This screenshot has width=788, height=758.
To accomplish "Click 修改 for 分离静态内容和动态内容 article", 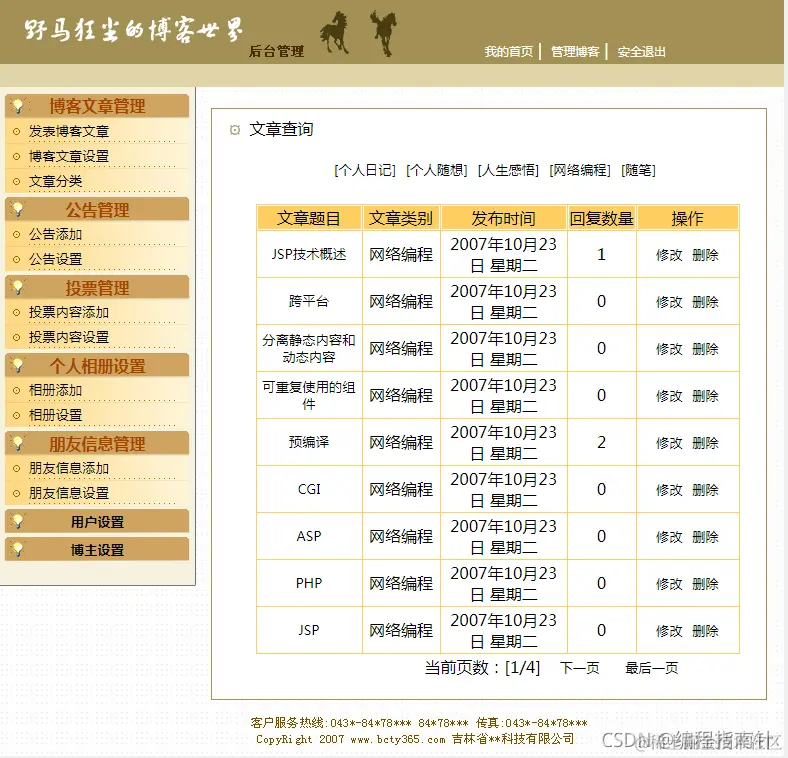I will [669, 349].
